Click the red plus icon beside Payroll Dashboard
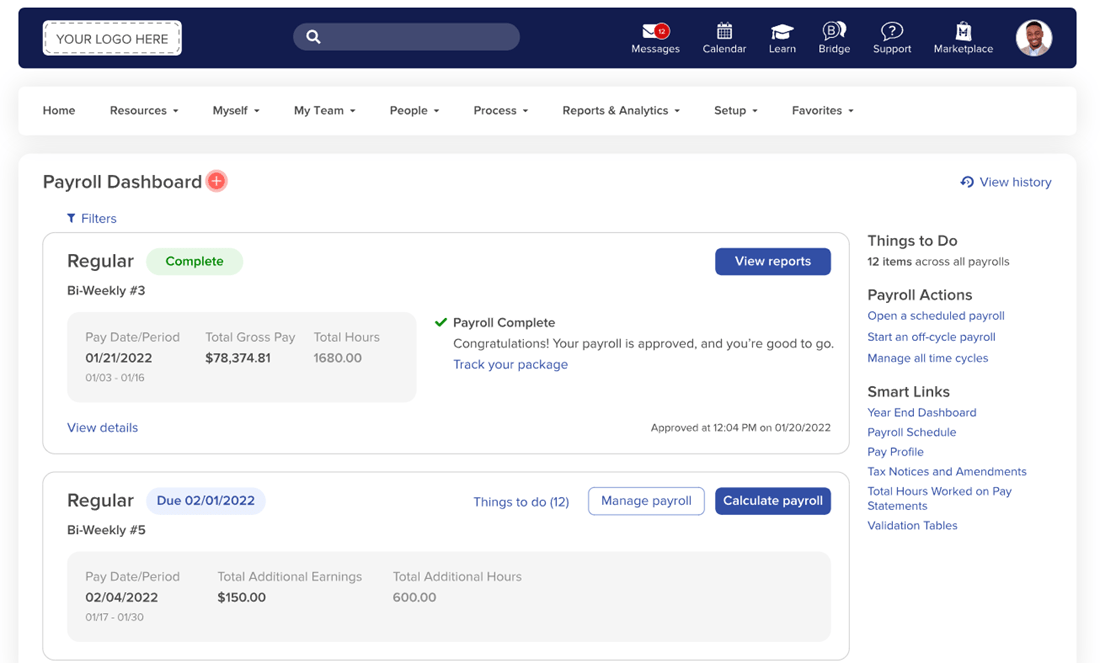 216,181
